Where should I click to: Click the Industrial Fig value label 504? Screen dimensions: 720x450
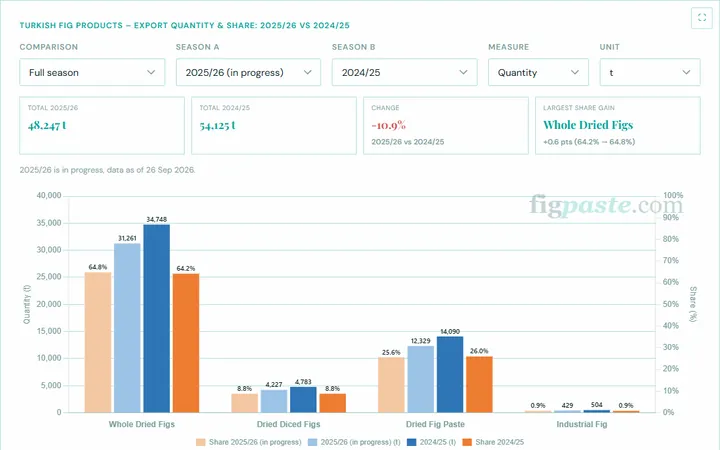point(596,405)
